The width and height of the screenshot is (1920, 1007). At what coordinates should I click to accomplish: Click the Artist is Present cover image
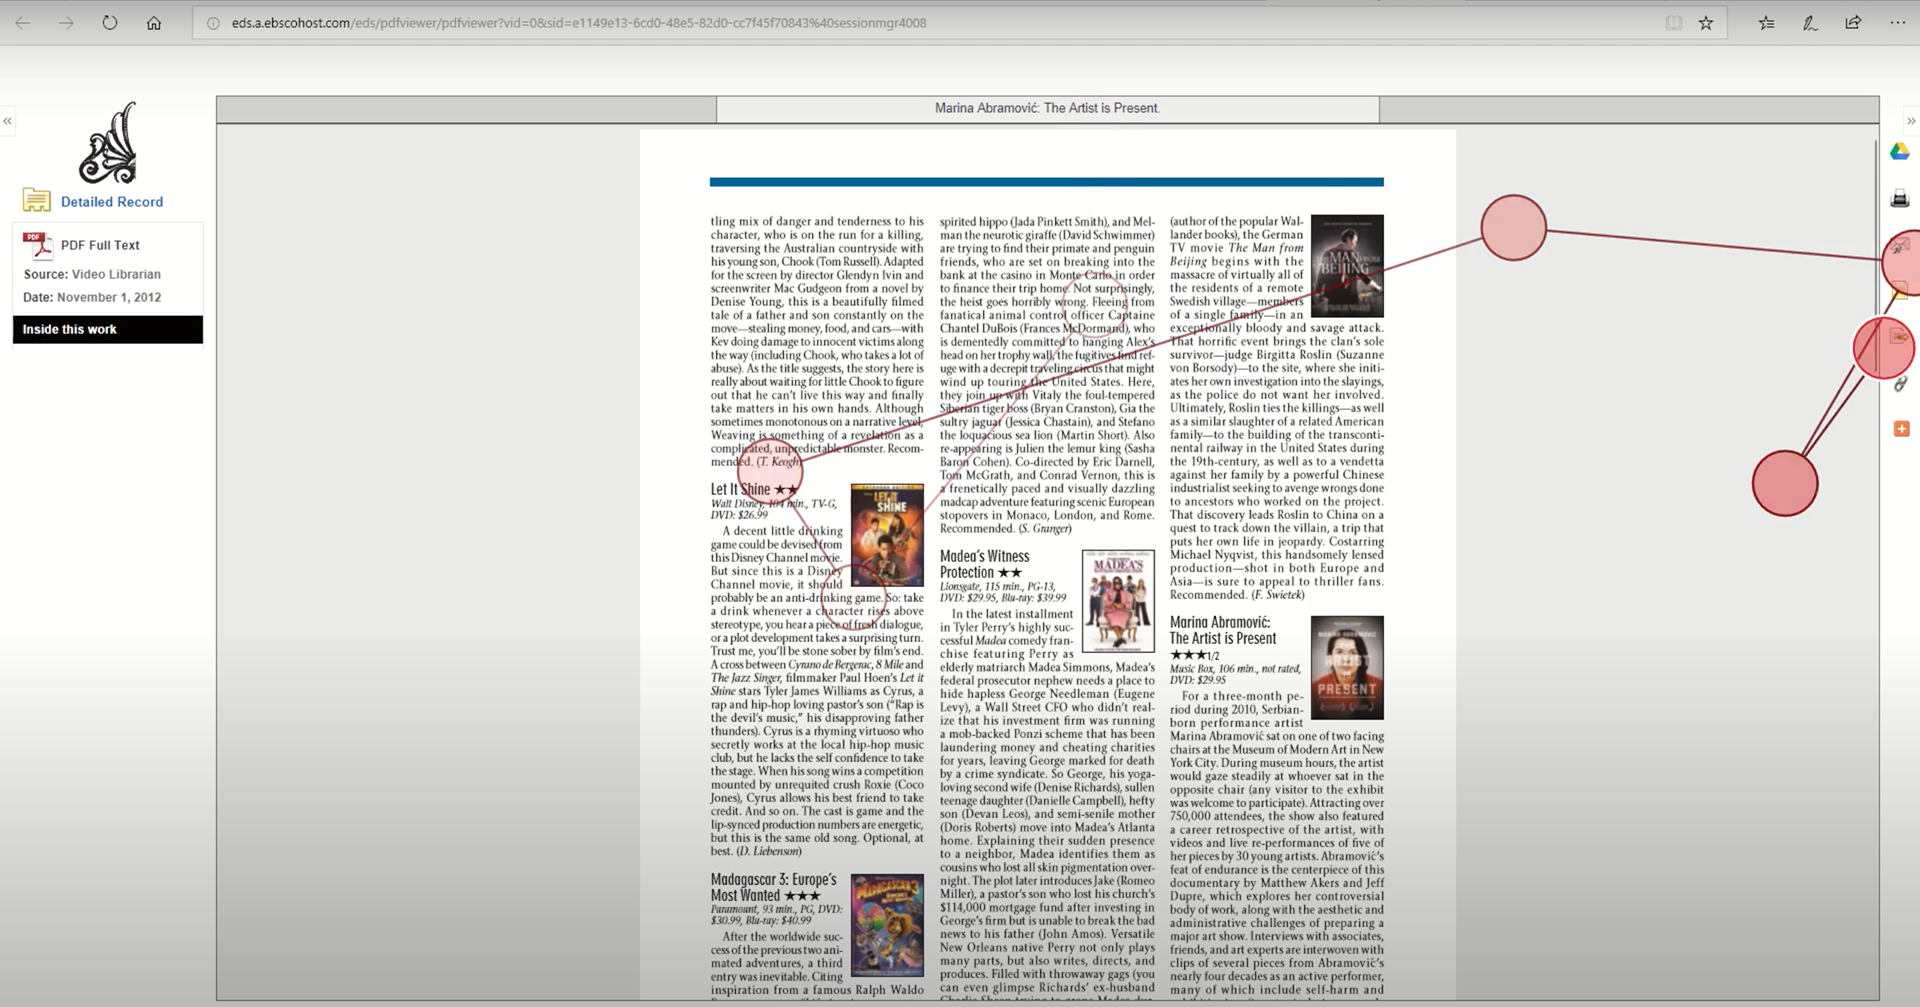(1347, 668)
